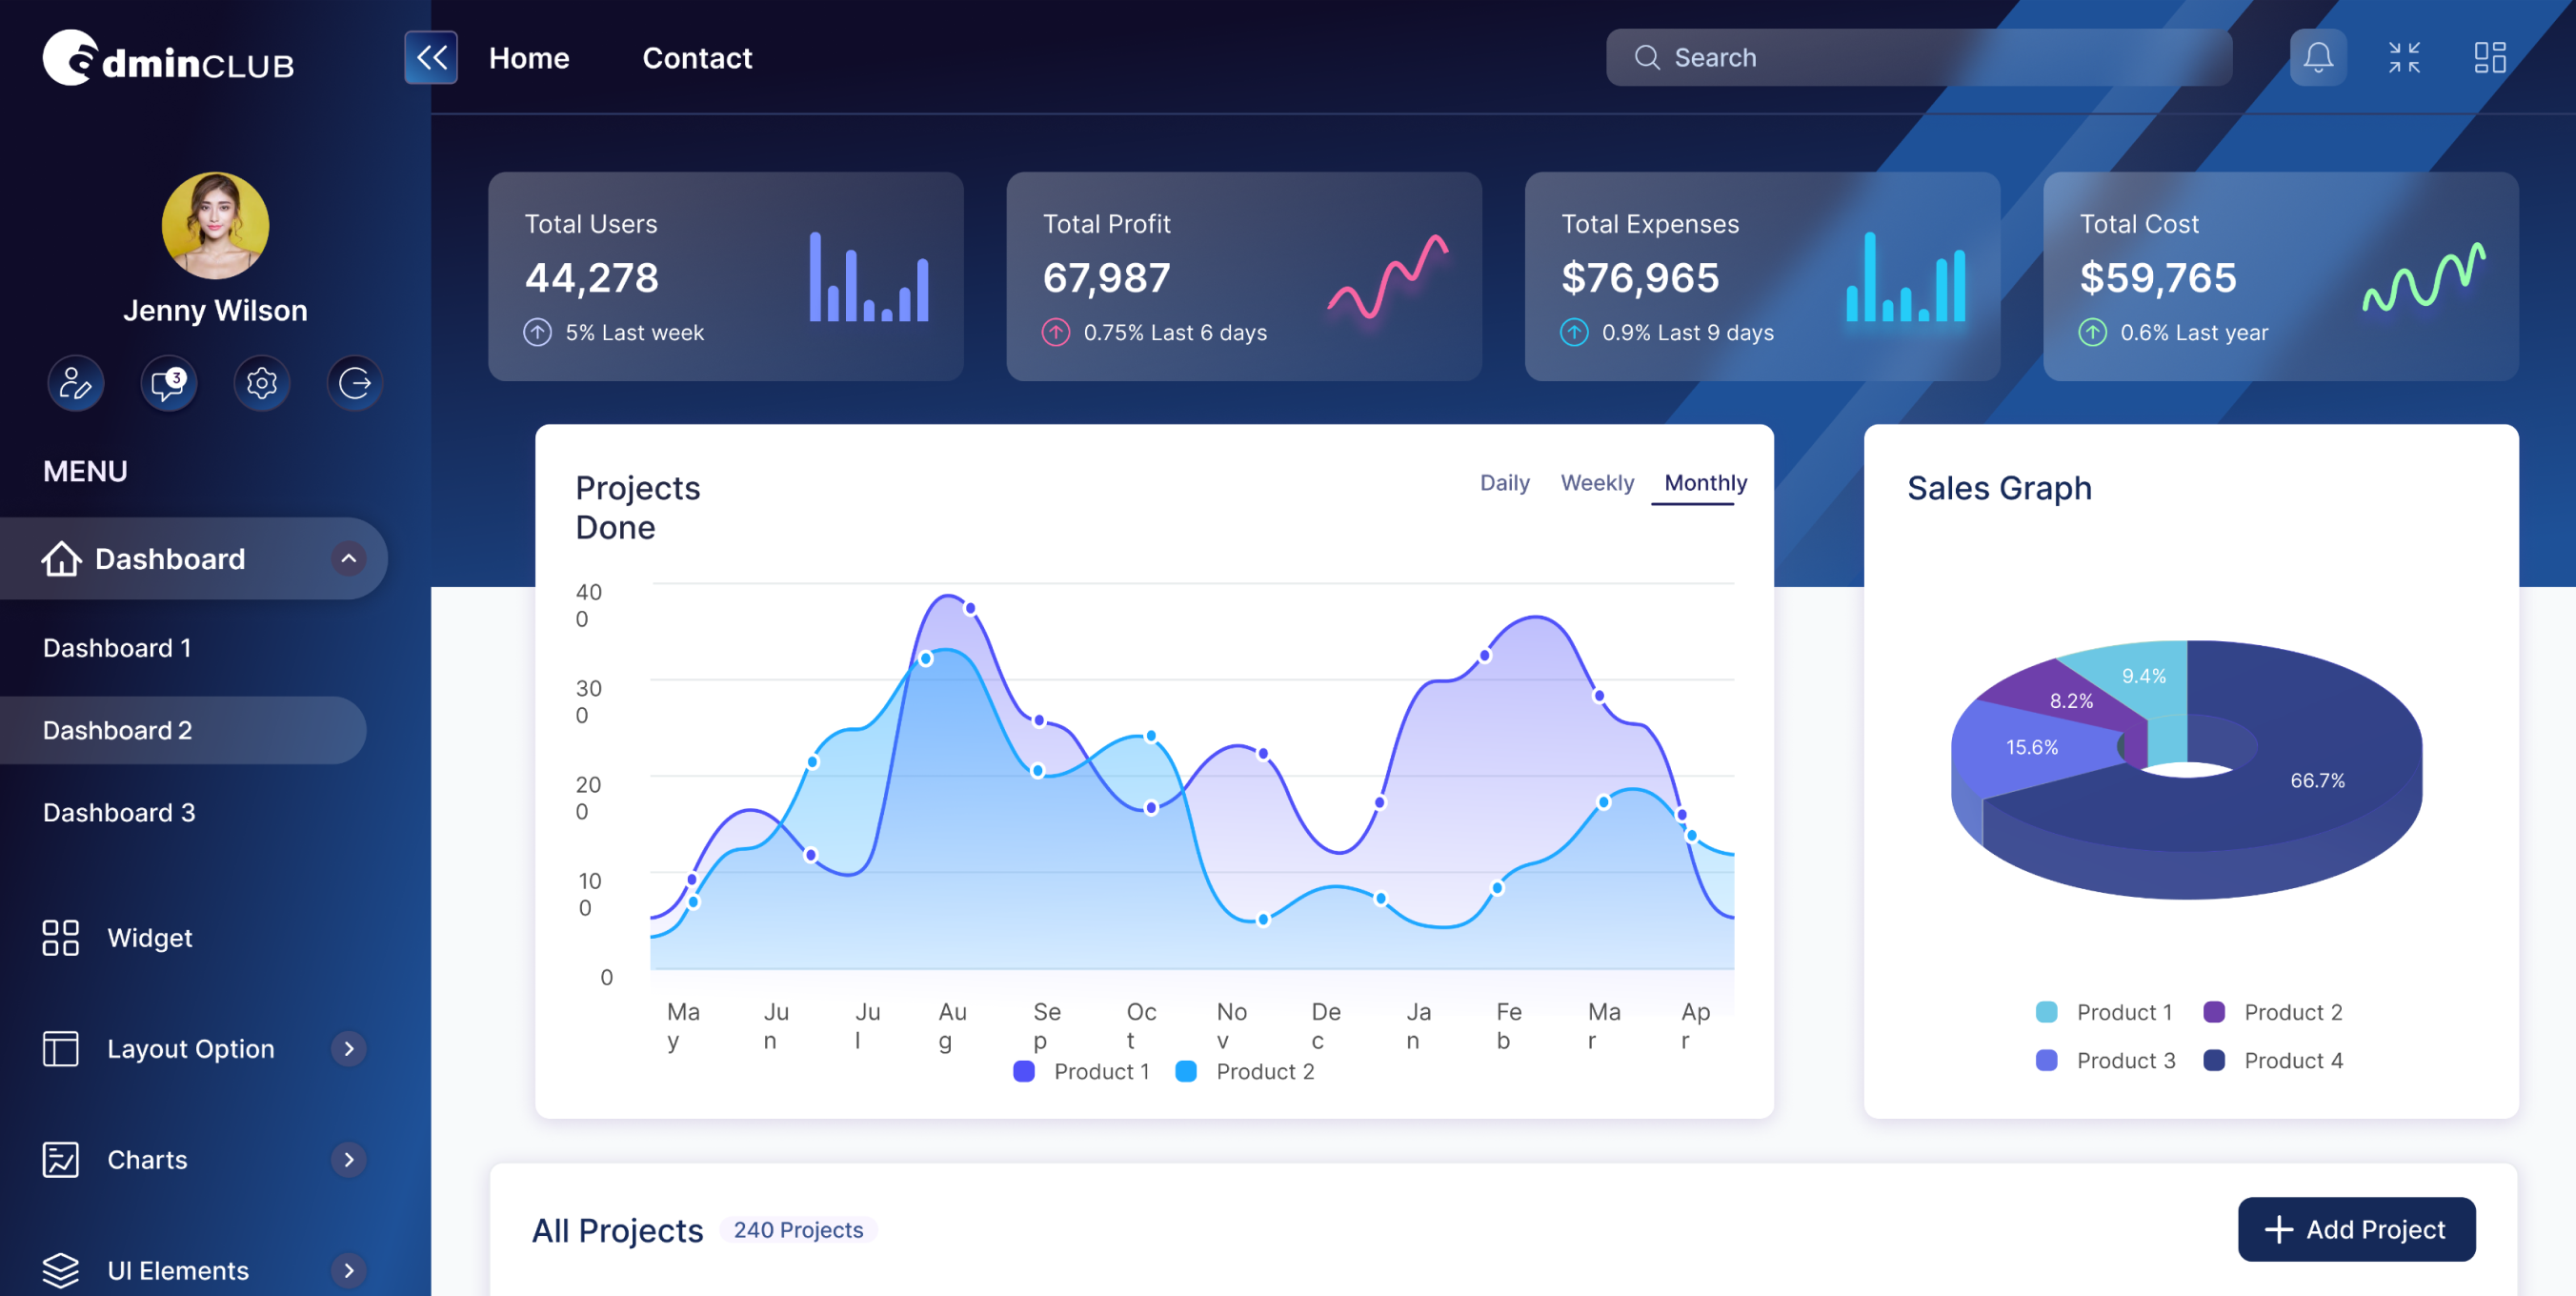Click the 240 Projects badge

pos(798,1229)
